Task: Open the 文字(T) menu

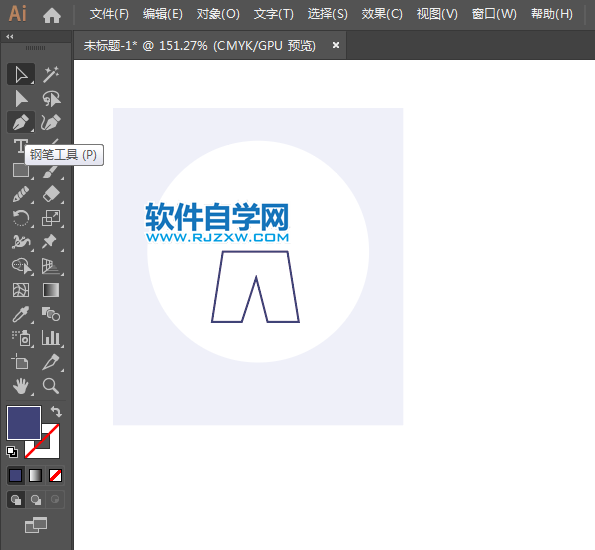Action: coord(273,14)
